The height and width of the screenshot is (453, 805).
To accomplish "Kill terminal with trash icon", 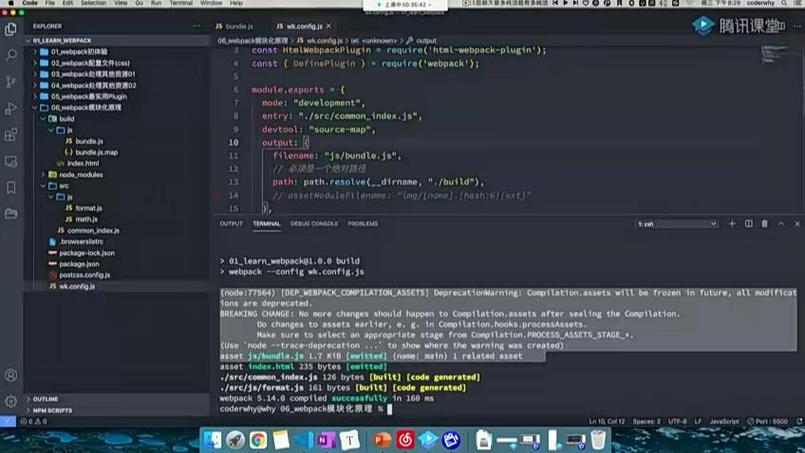I will click(x=764, y=224).
